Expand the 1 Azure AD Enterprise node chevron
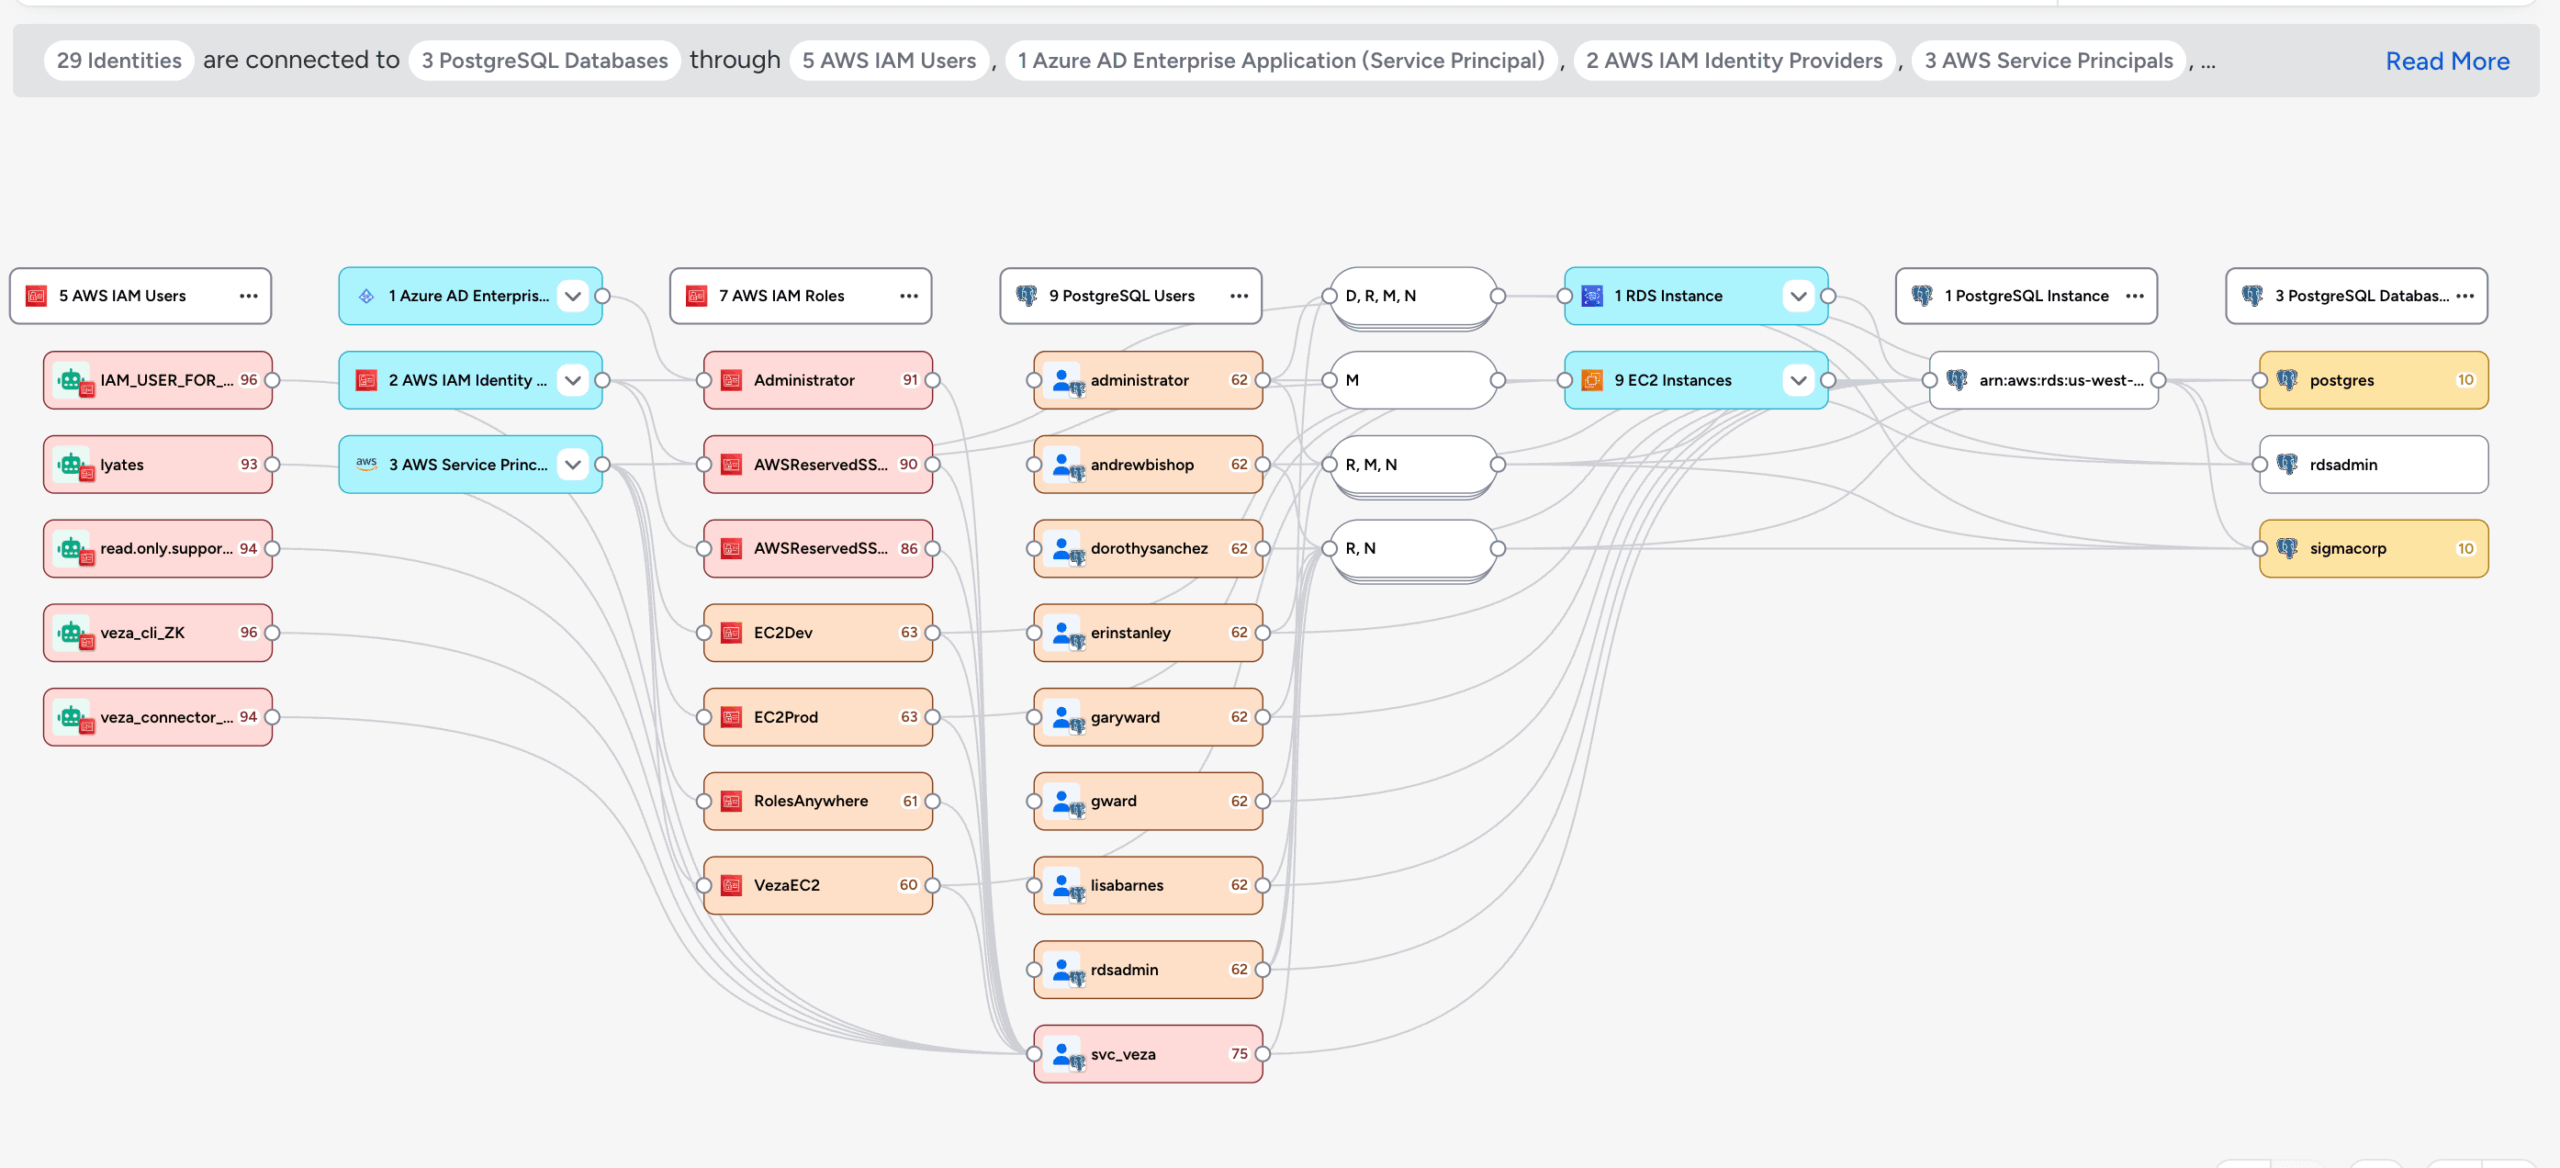This screenshot has width=2560, height=1168. [x=573, y=296]
